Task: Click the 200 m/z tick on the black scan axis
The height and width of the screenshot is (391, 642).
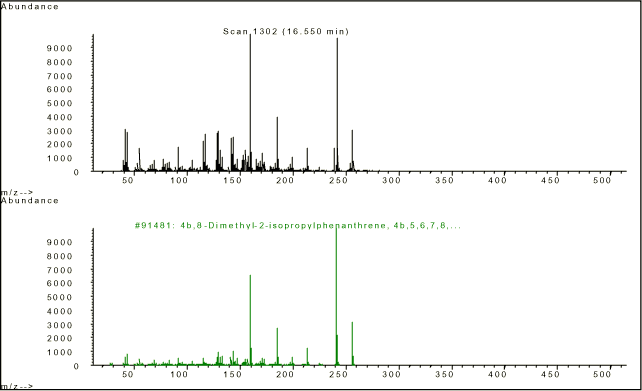Action: tap(285, 180)
